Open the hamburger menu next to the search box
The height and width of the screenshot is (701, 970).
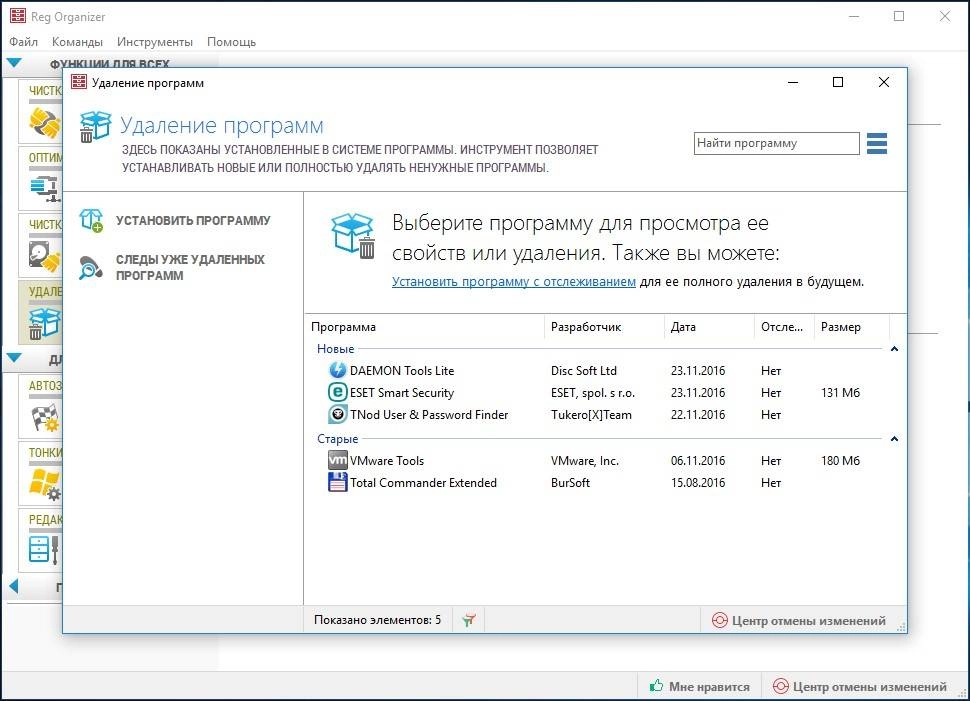(877, 143)
